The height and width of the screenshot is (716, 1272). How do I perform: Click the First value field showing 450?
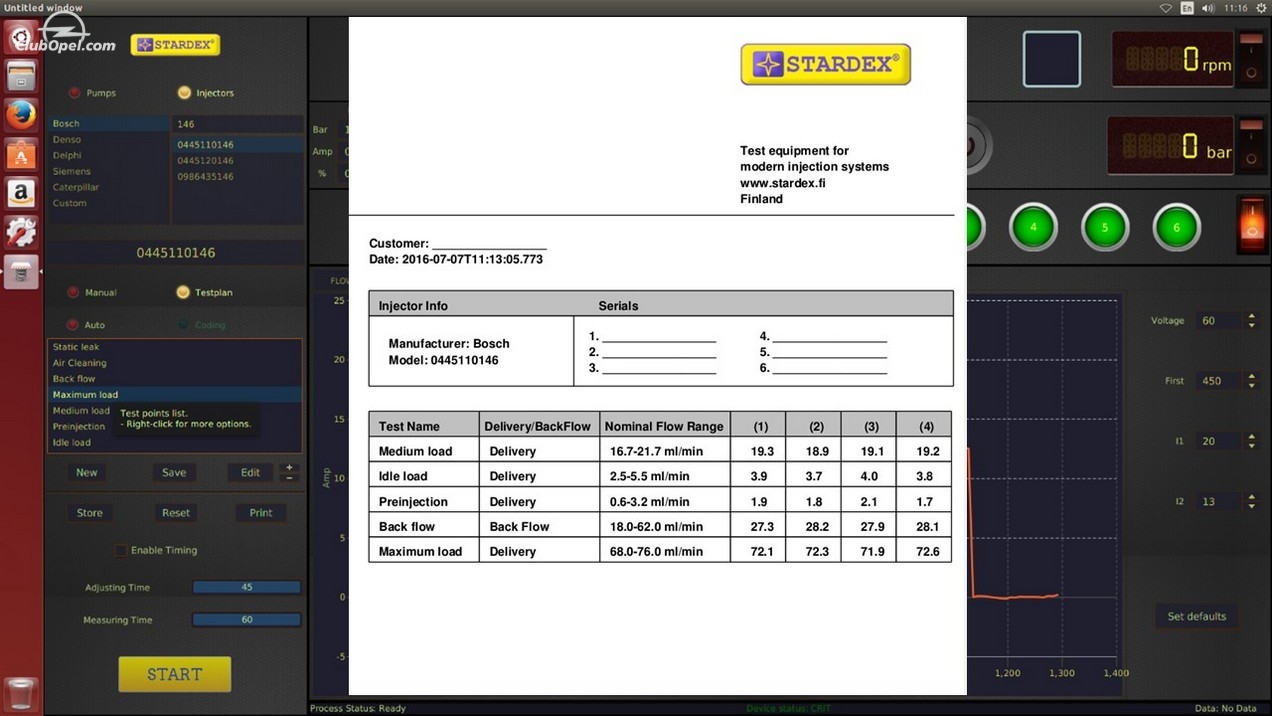point(1220,381)
